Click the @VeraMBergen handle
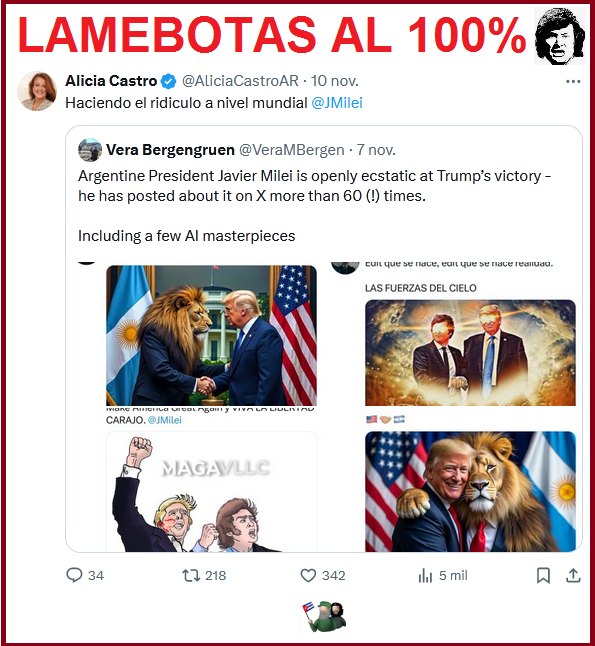 291,150
